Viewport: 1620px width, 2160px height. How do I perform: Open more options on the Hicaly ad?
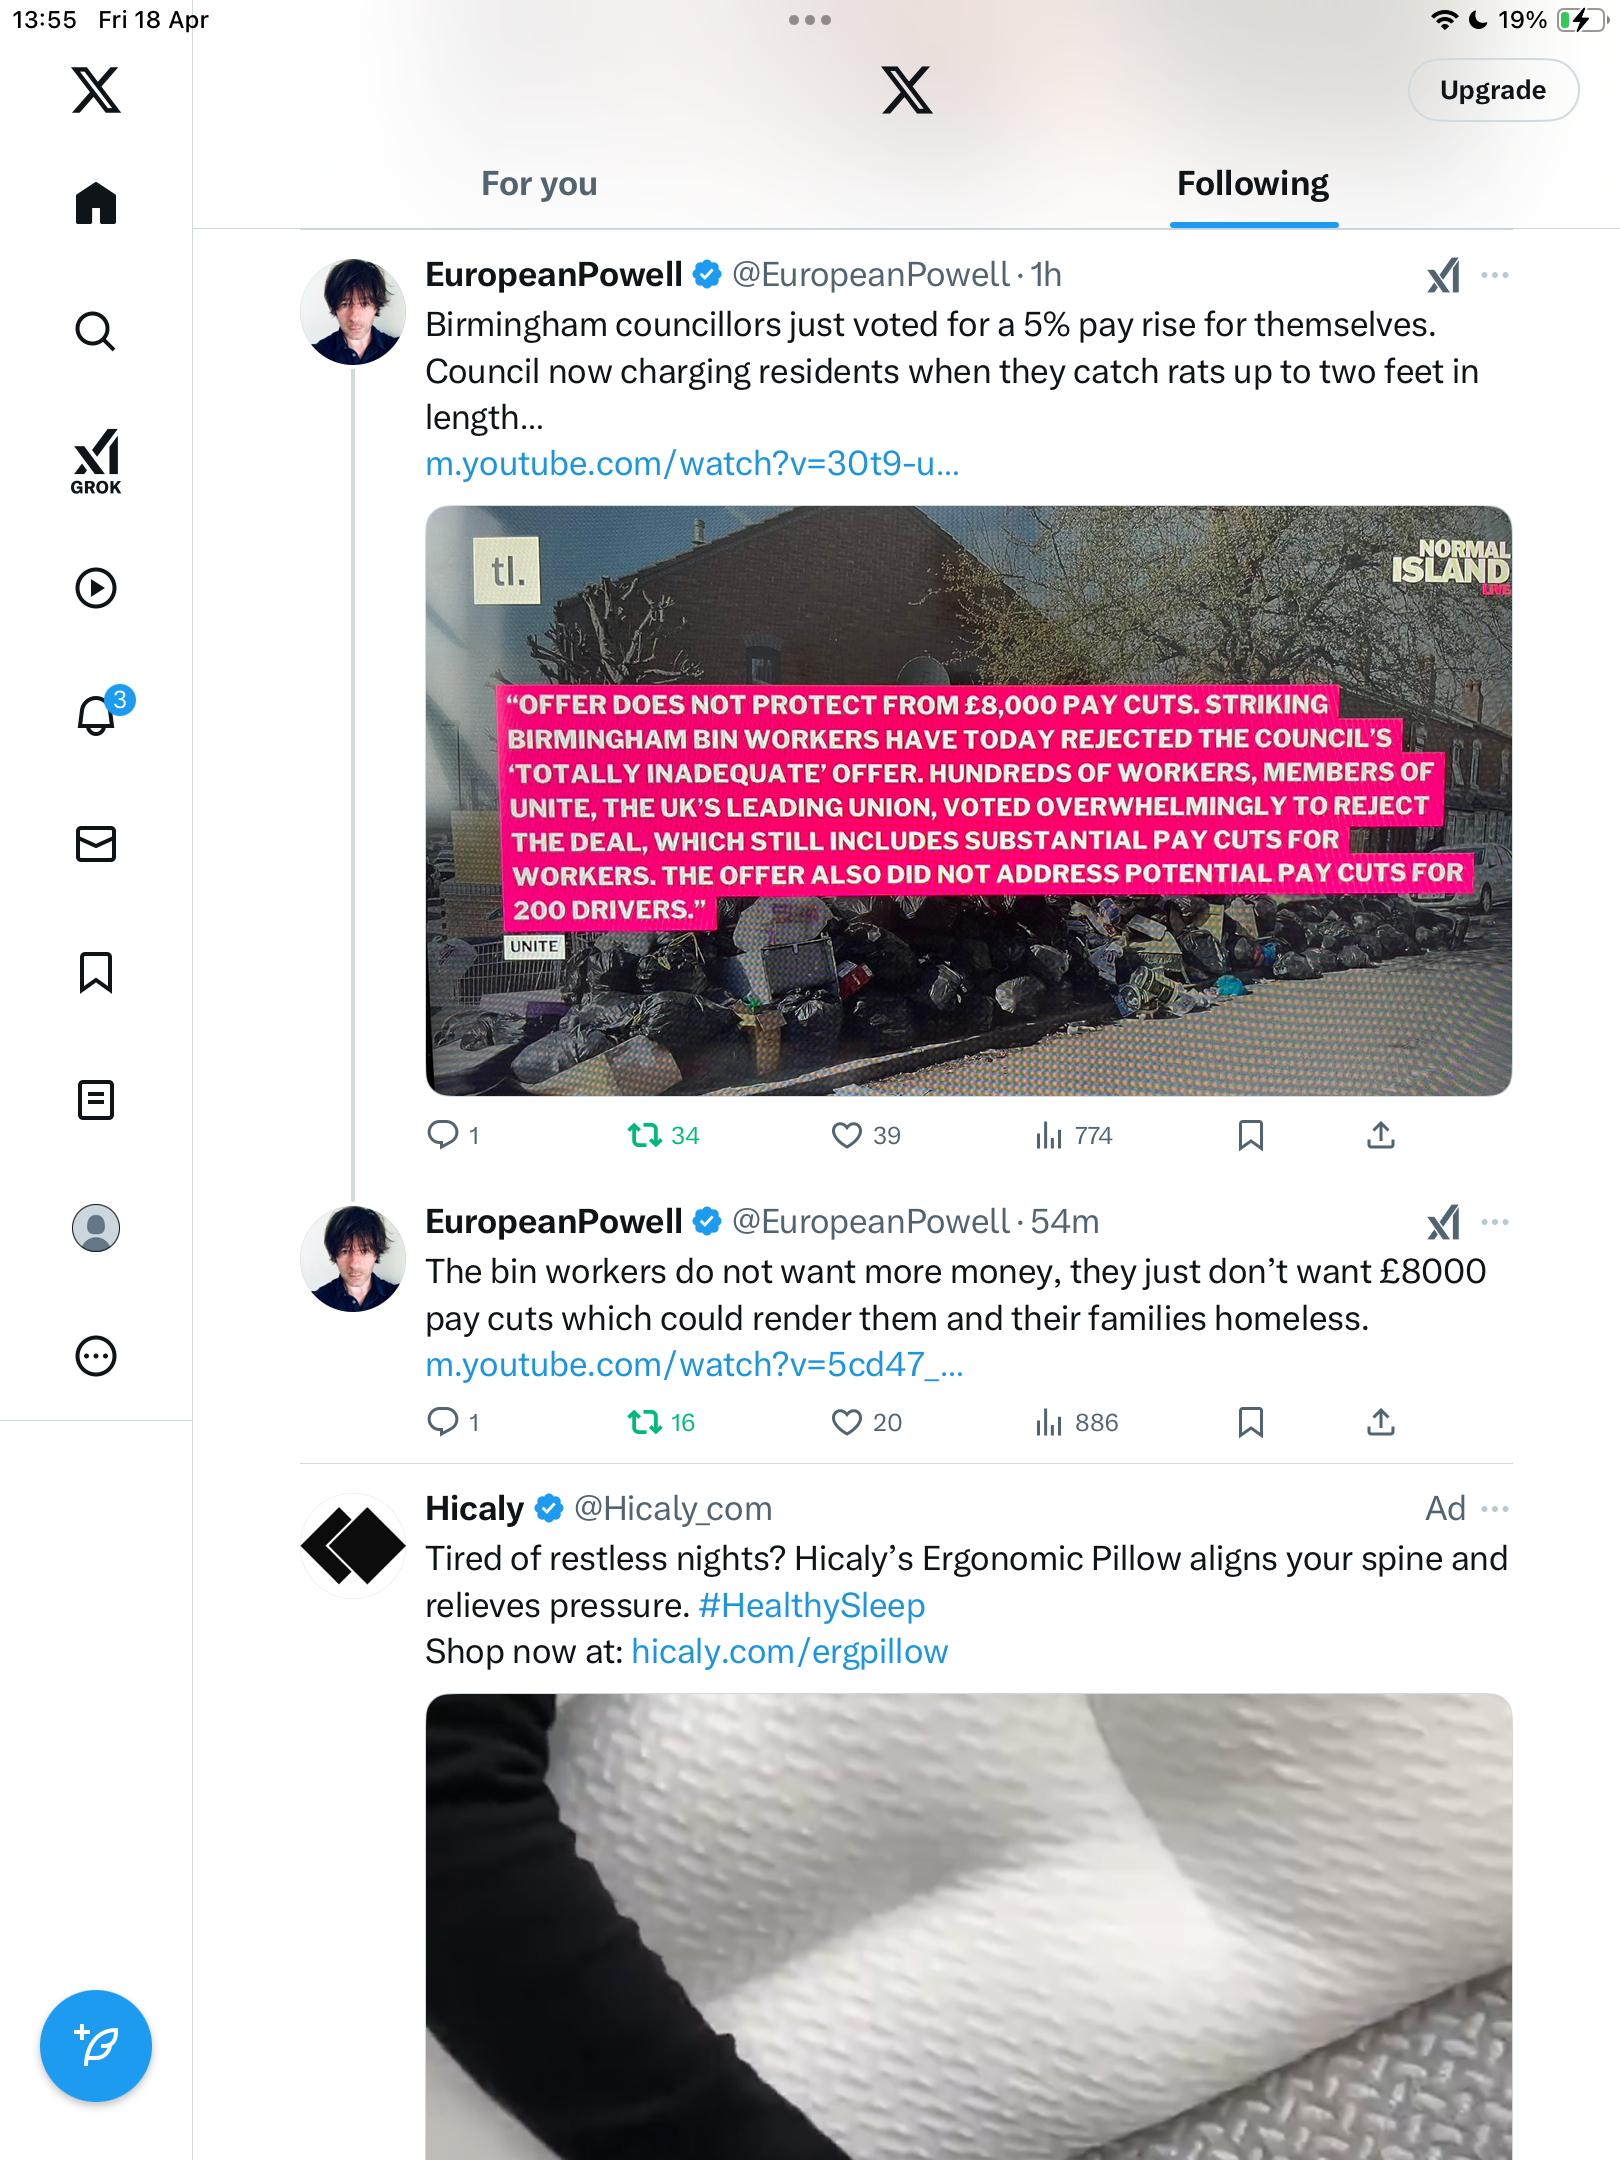(x=1494, y=1509)
